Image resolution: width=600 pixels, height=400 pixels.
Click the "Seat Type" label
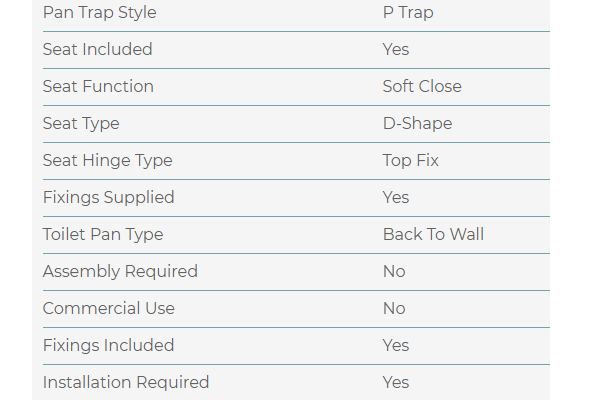(81, 123)
